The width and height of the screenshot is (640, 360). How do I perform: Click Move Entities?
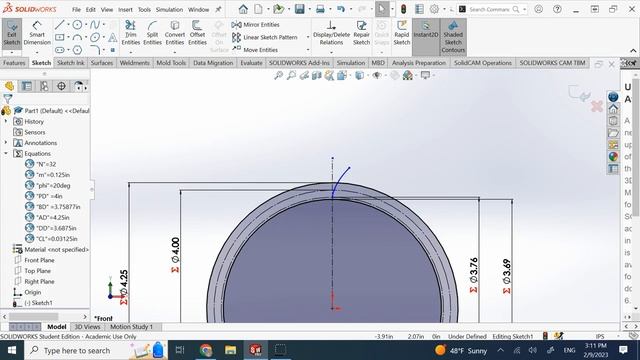(x=255, y=50)
